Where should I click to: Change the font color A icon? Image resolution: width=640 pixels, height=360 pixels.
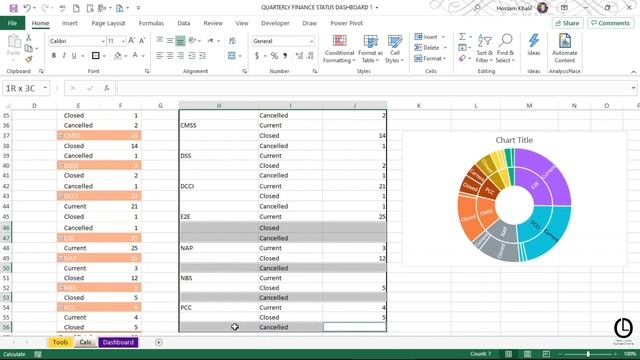(135, 56)
